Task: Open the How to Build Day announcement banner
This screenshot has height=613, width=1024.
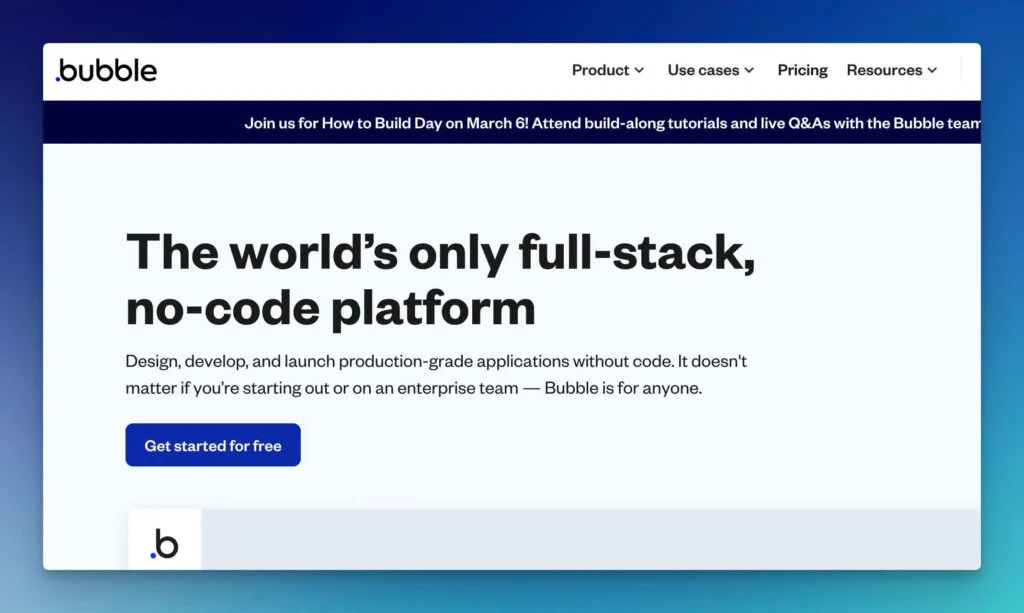Action: click(512, 123)
